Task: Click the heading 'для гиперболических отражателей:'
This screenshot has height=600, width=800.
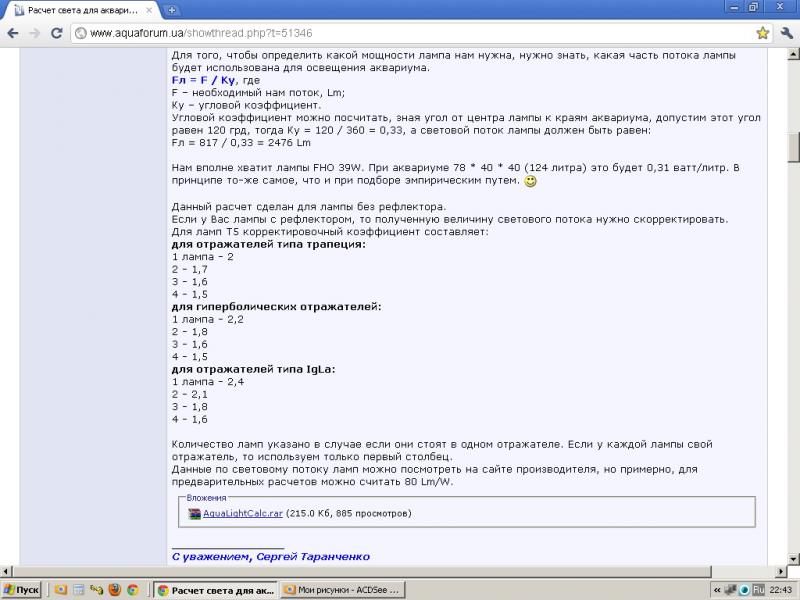Action: click(x=277, y=307)
